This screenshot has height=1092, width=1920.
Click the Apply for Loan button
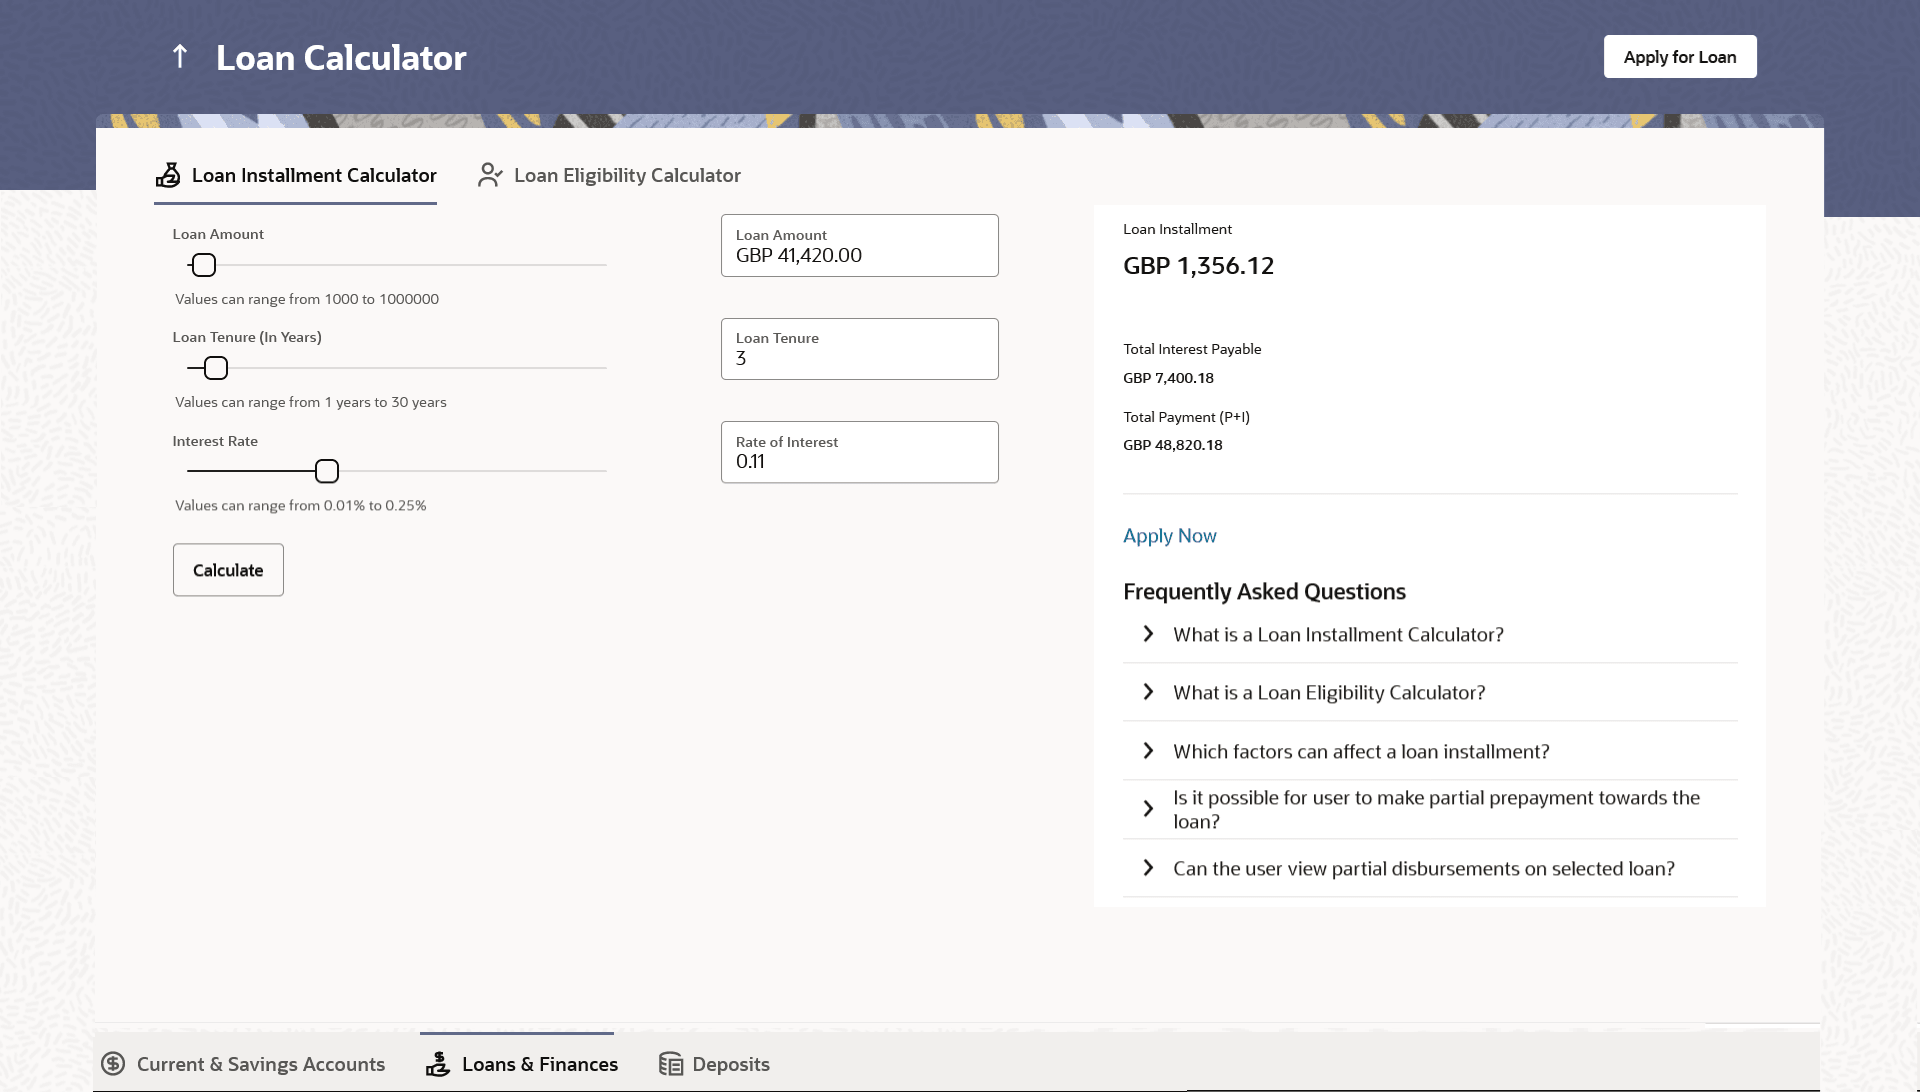(x=1679, y=57)
